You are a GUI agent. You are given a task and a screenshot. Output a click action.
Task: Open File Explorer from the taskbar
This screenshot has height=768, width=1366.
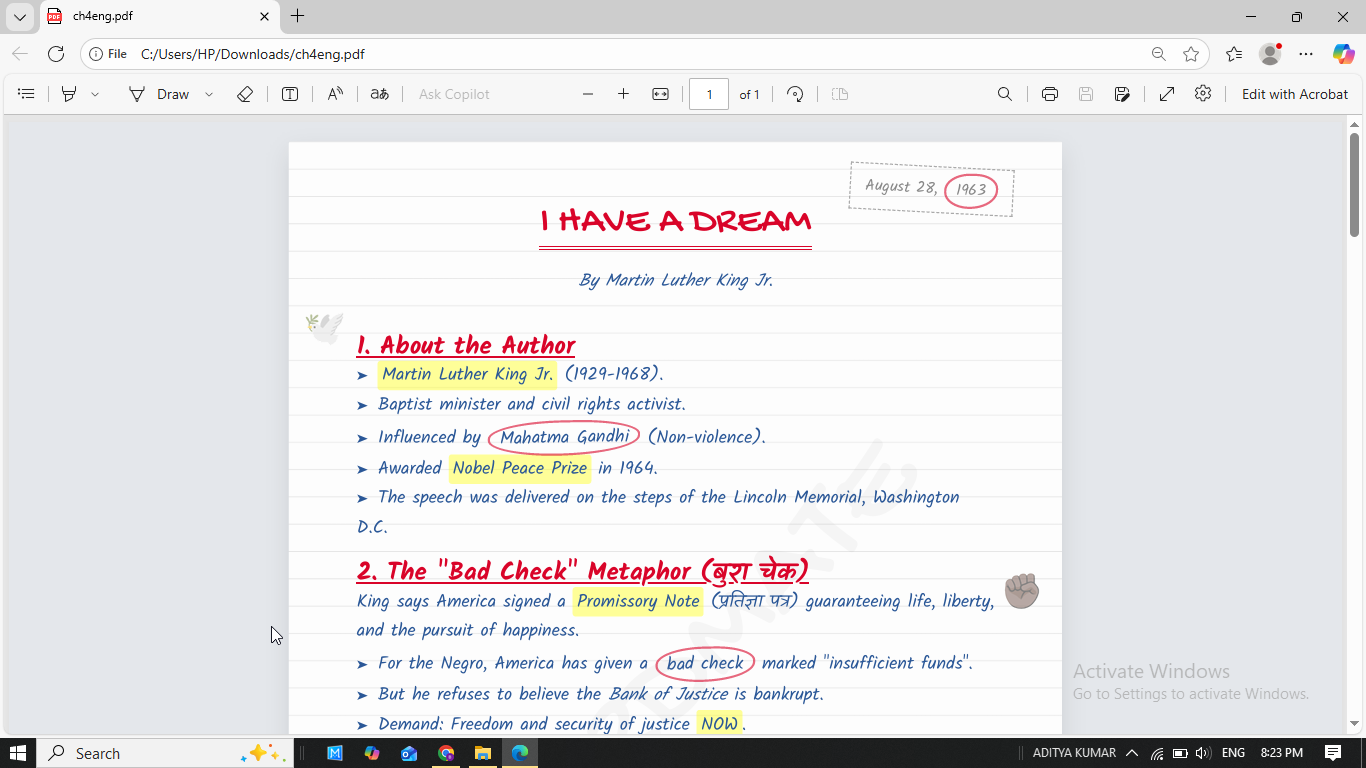(x=483, y=753)
